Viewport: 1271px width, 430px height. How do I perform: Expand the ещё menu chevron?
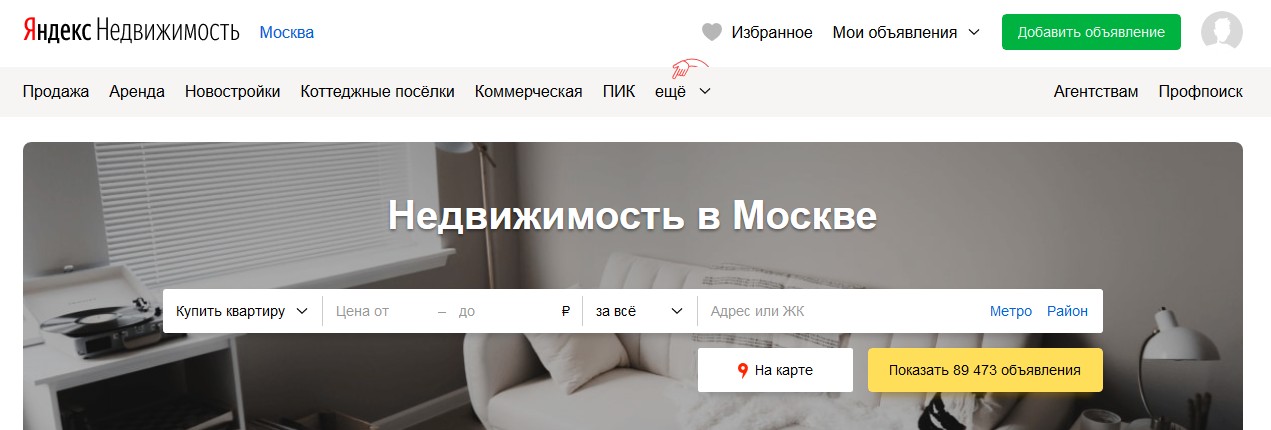point(705,92)
